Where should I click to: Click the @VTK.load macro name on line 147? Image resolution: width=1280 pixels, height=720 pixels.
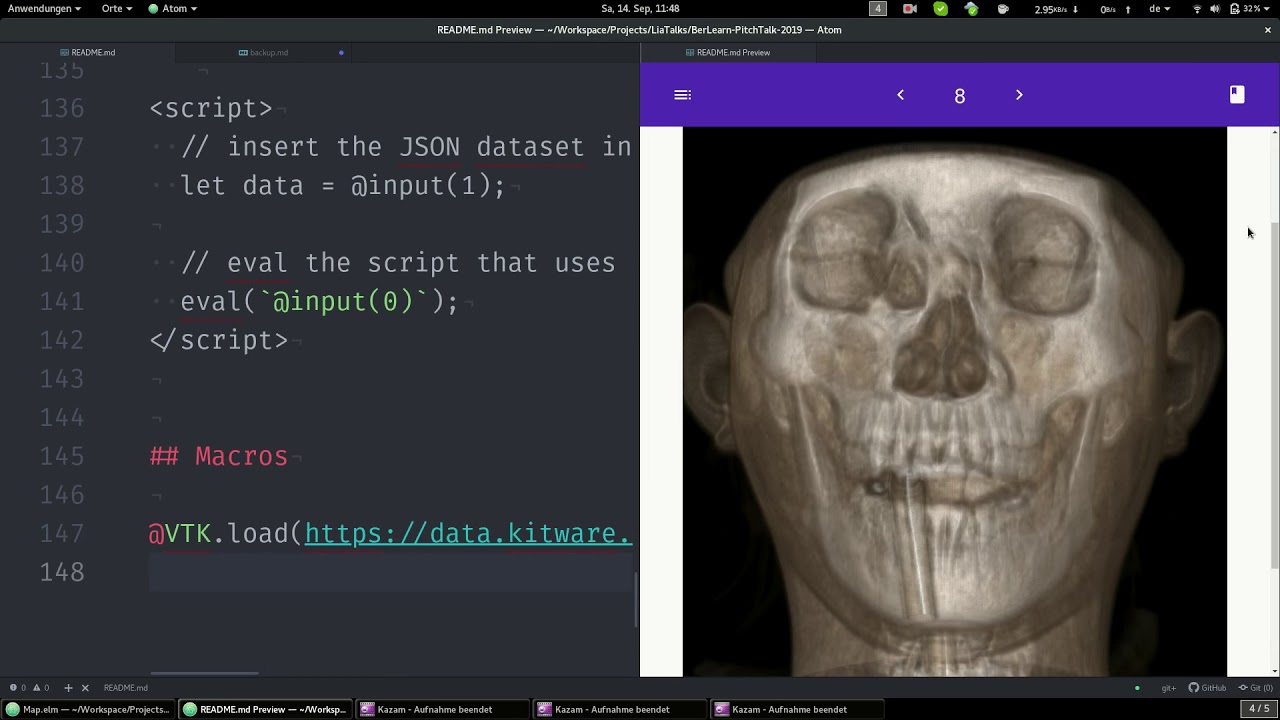tap(218, 533)
